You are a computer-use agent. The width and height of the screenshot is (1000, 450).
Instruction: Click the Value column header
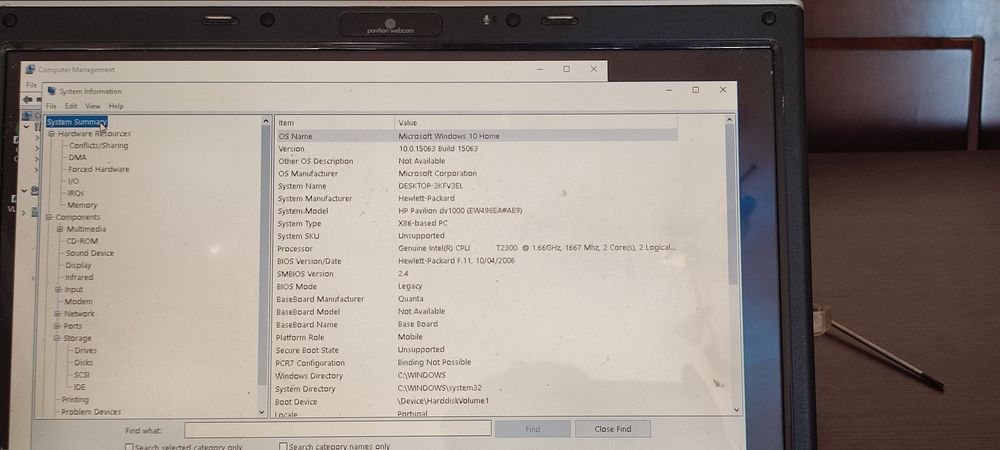536,122
